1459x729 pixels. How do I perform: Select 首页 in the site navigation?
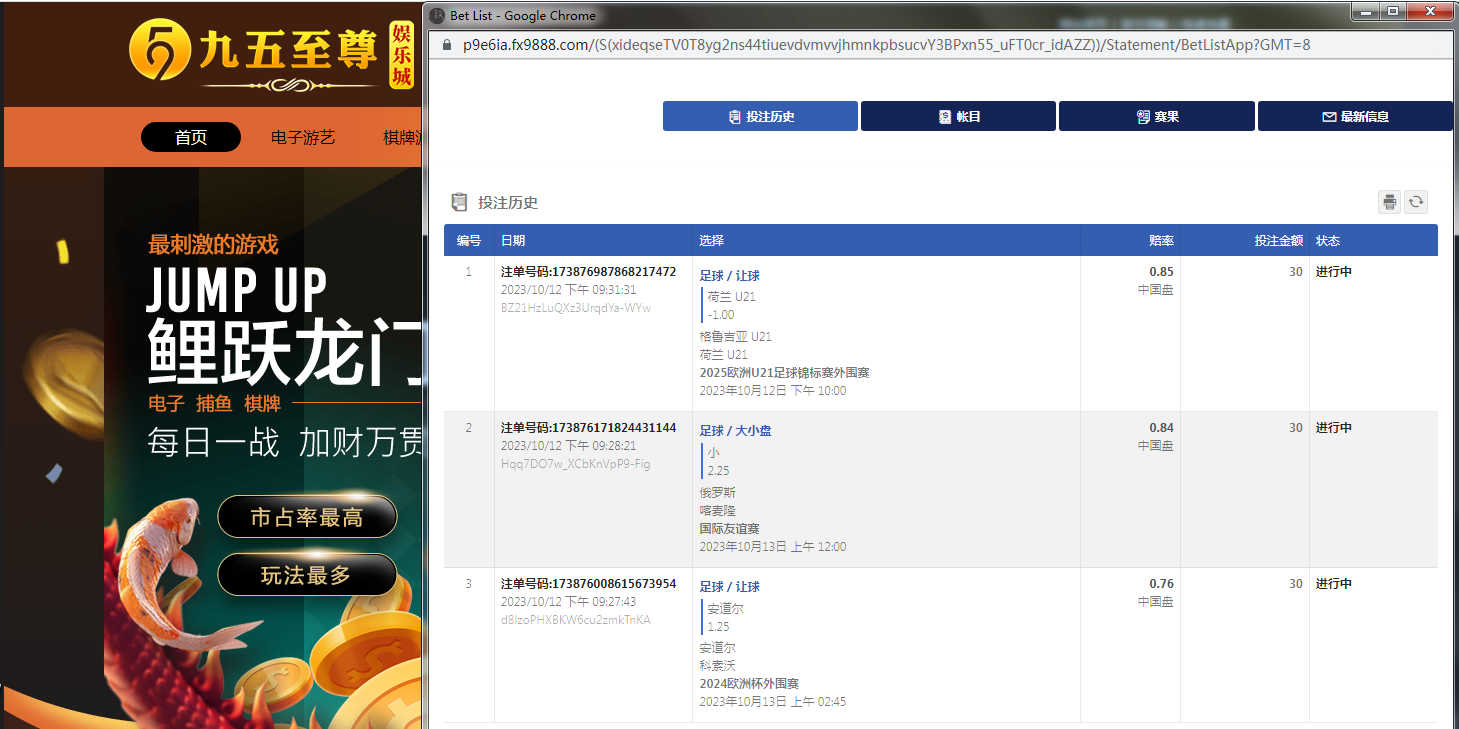191,137
